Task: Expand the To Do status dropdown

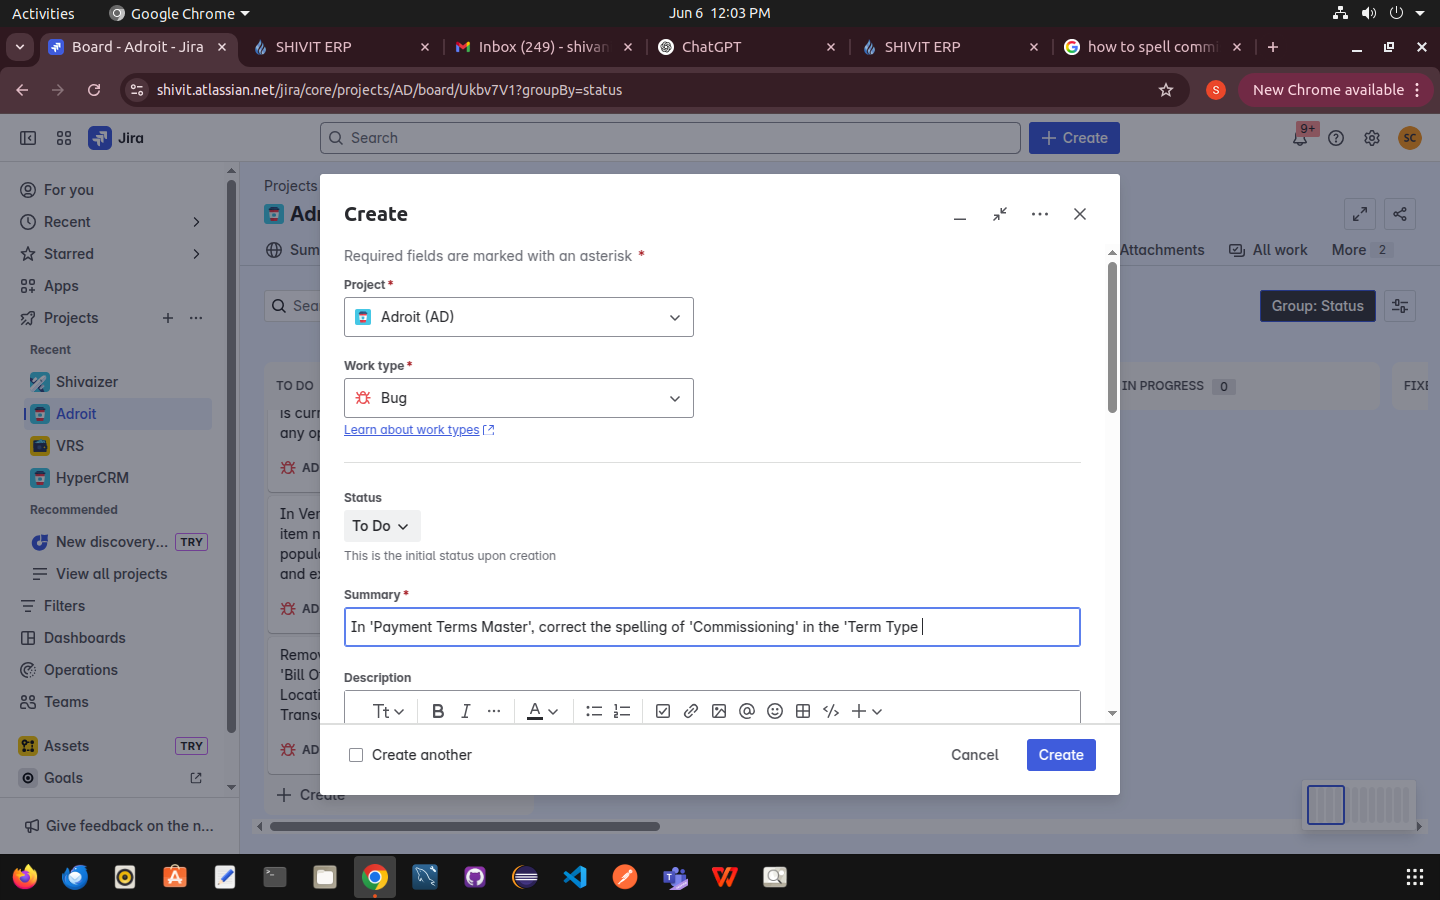Action: point(381,526)
